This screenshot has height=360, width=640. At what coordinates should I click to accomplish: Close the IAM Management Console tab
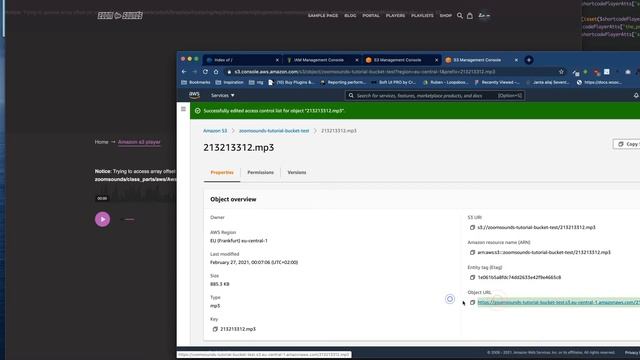point(357,60)
